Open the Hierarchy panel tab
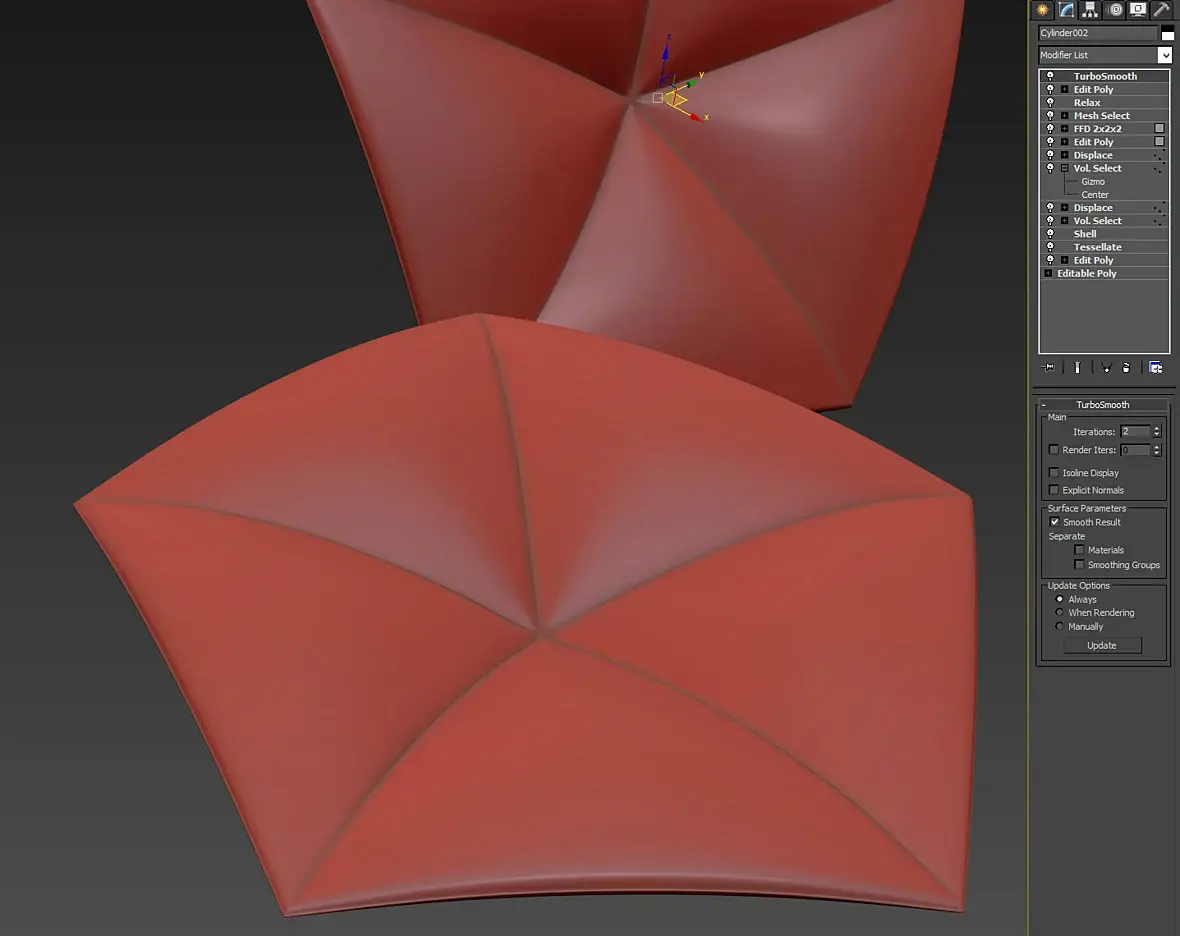The image size is (1180, 936). click(x=1090, y=9)
